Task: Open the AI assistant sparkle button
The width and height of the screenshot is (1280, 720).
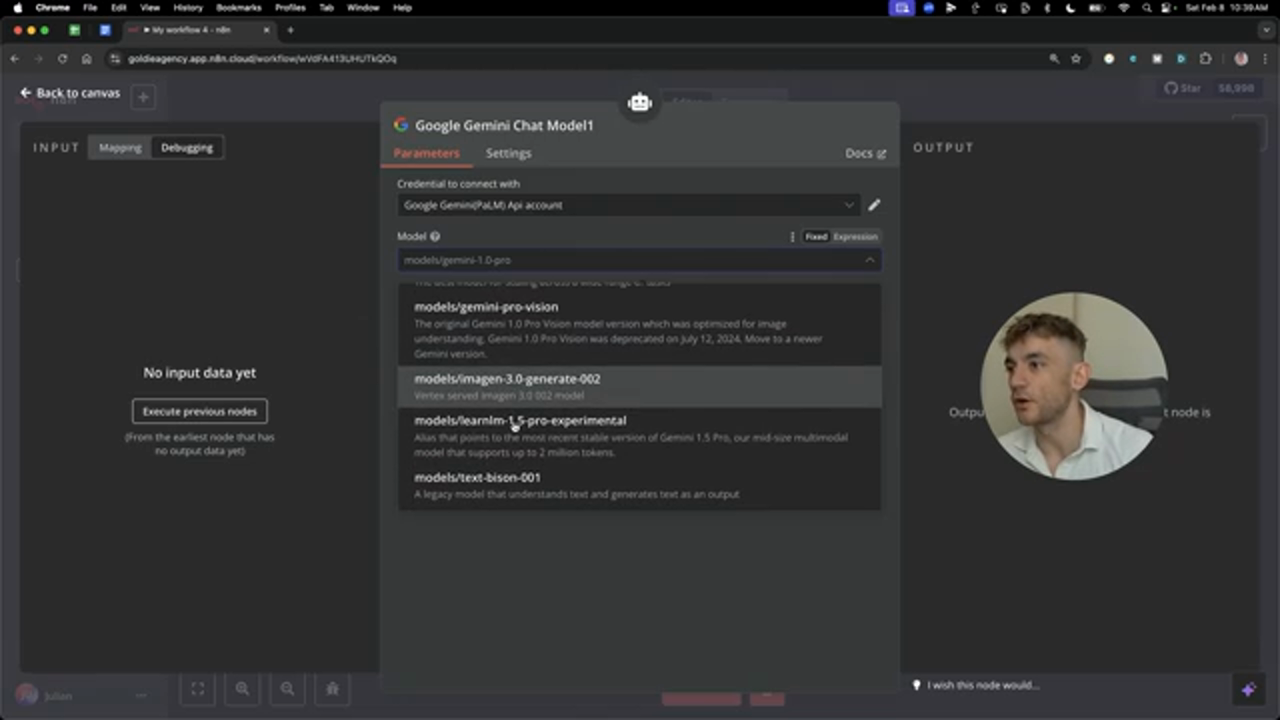Action: 1248,690
